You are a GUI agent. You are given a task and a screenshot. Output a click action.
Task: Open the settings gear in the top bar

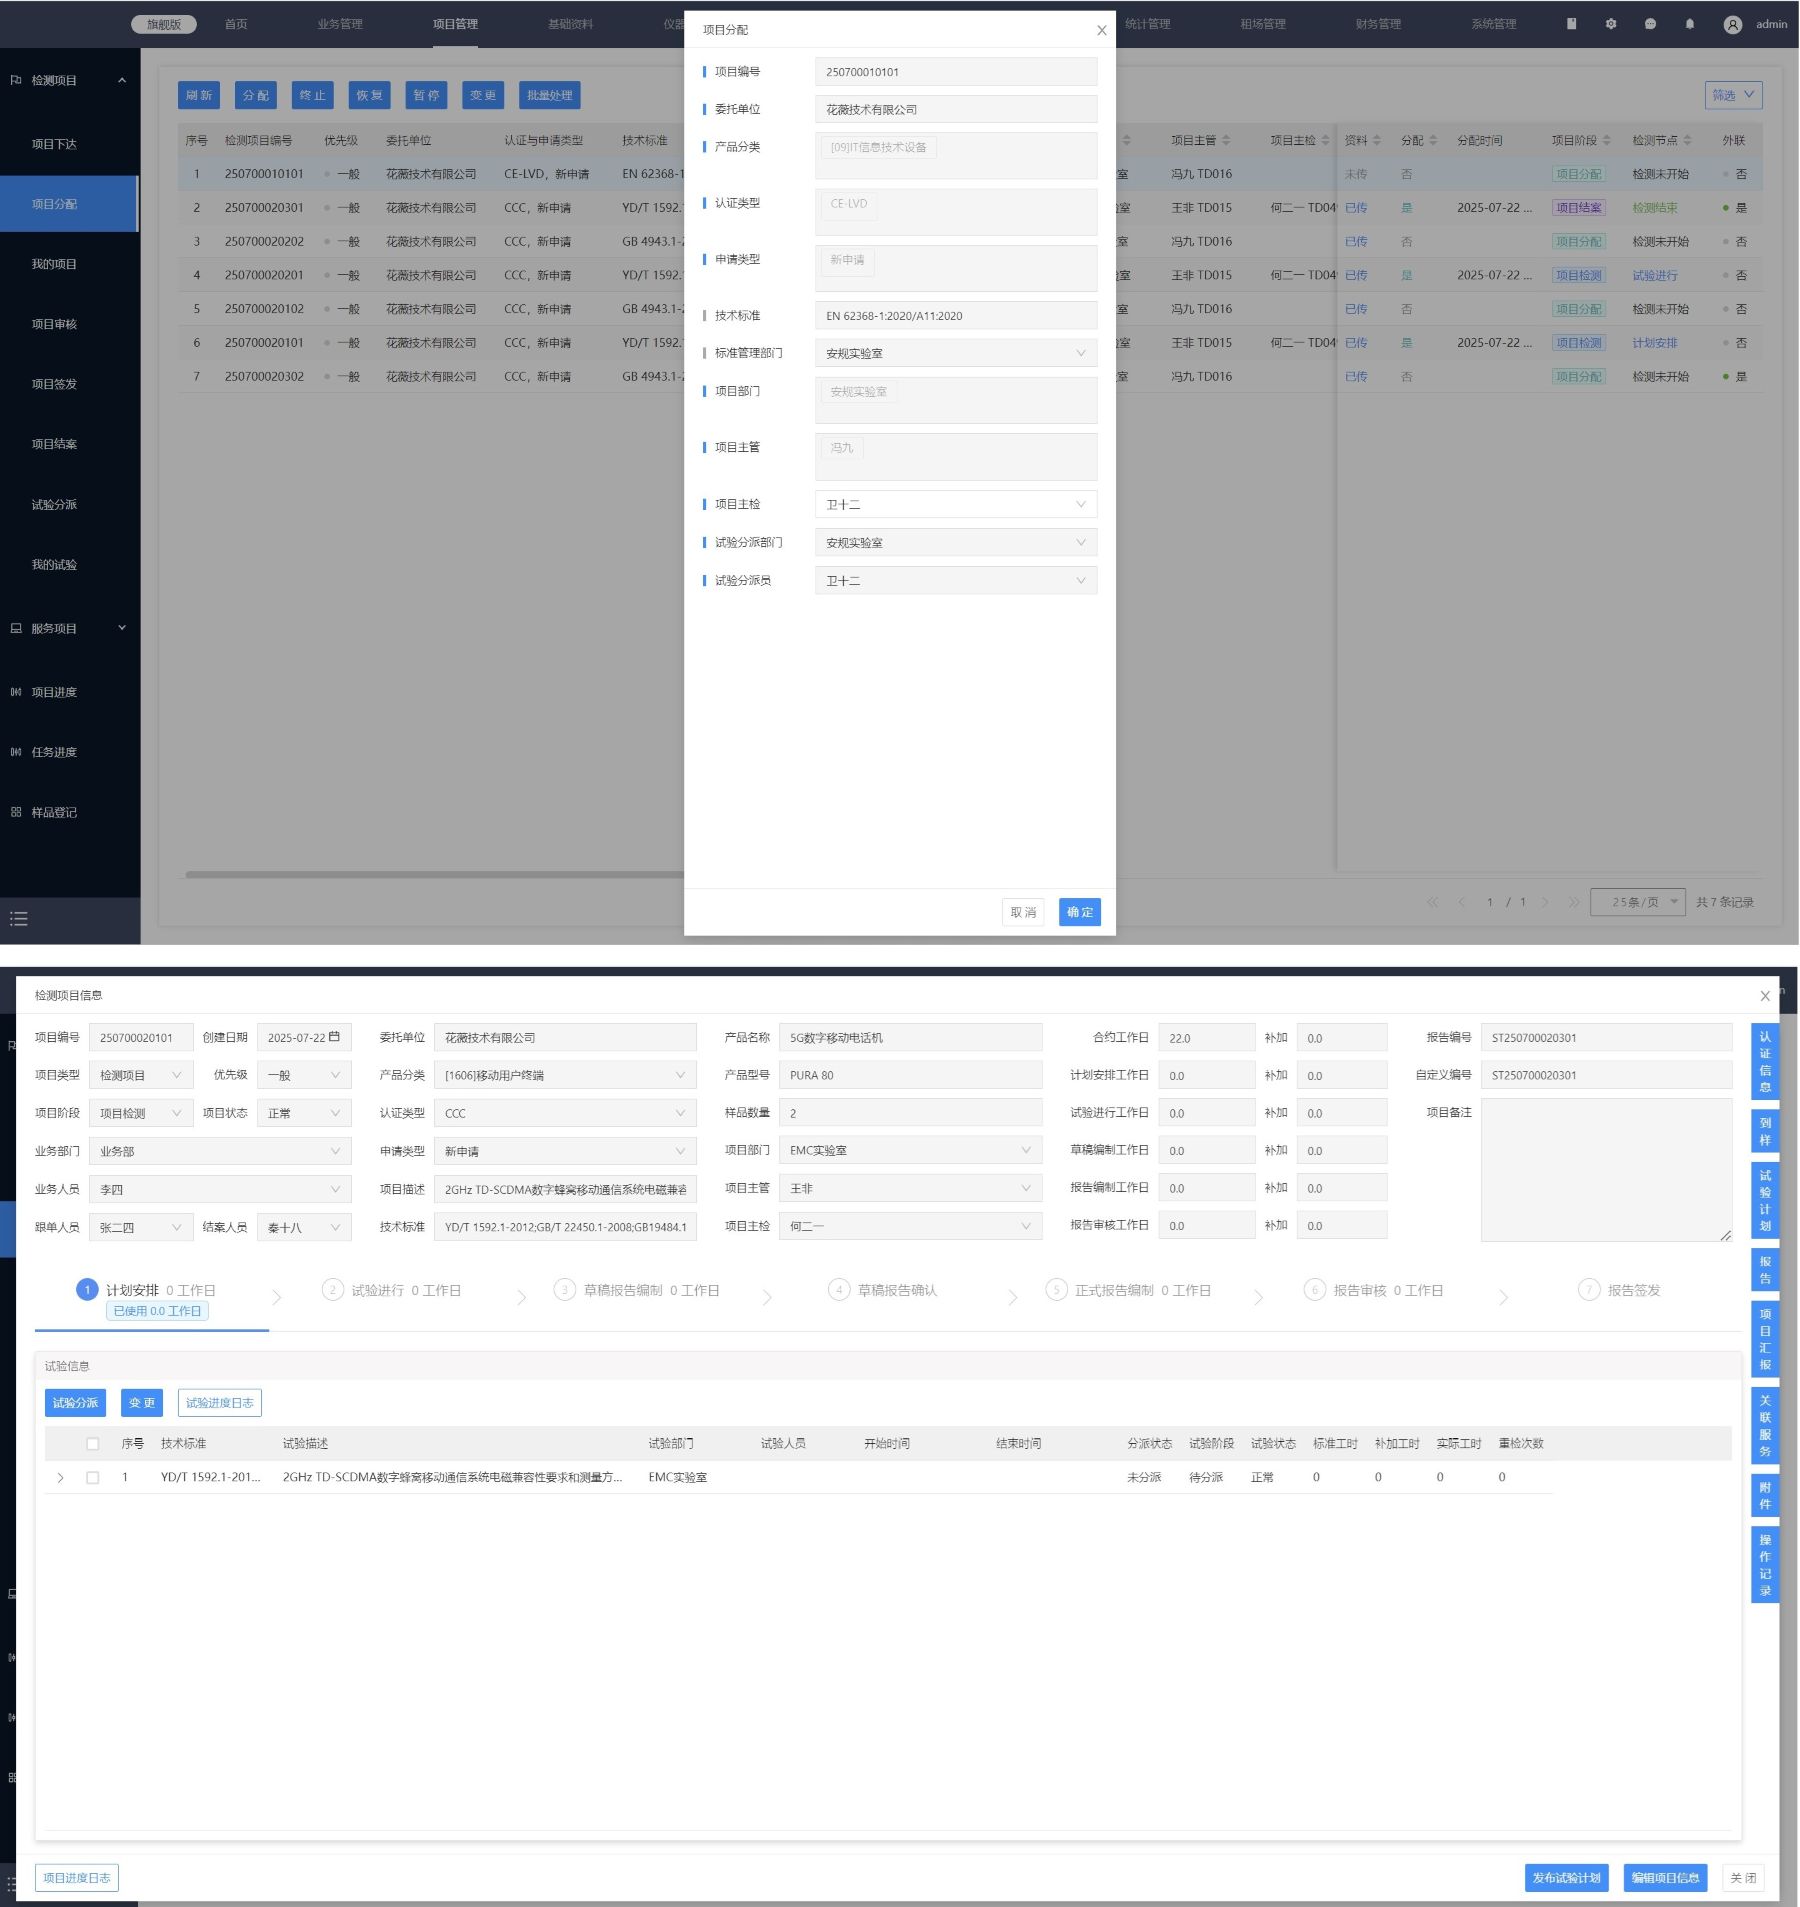coord(1610,24)
